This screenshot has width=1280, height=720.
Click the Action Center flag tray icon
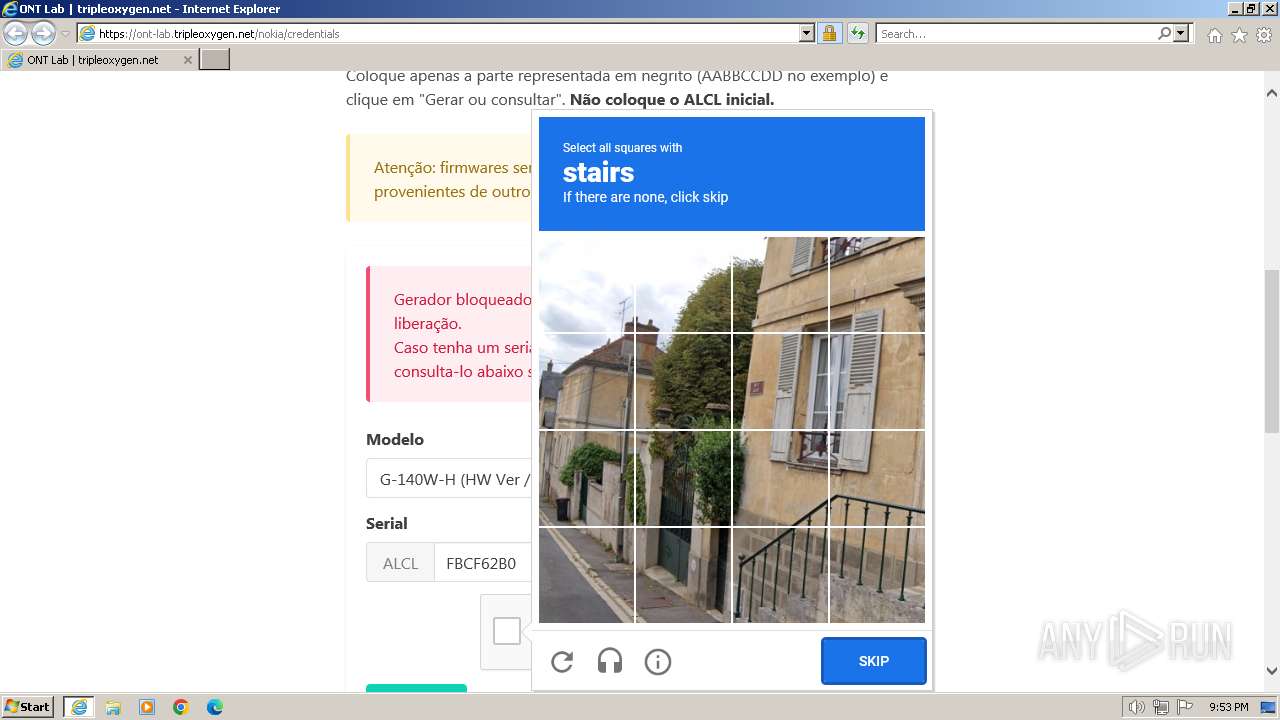(x=1185, y=707)
